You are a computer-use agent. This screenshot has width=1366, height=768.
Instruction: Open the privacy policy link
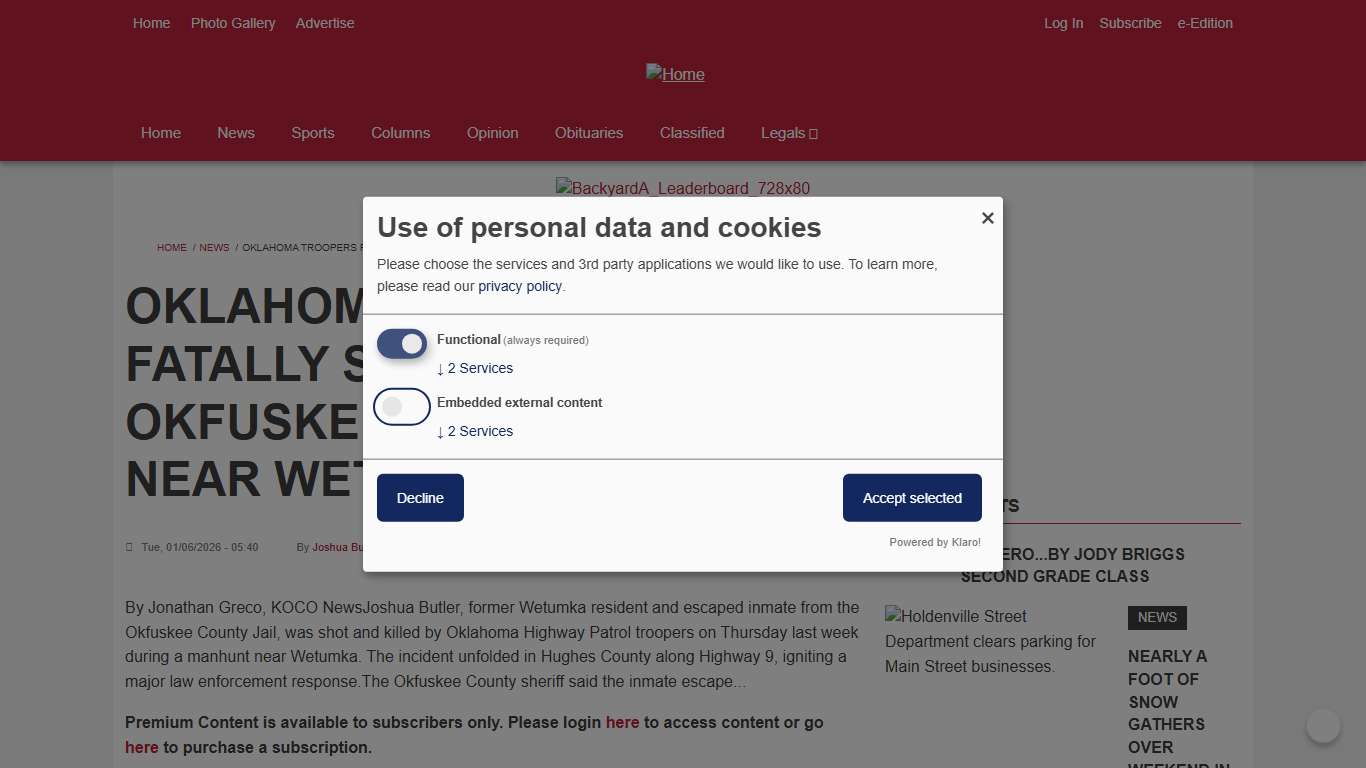coord(520,287)
